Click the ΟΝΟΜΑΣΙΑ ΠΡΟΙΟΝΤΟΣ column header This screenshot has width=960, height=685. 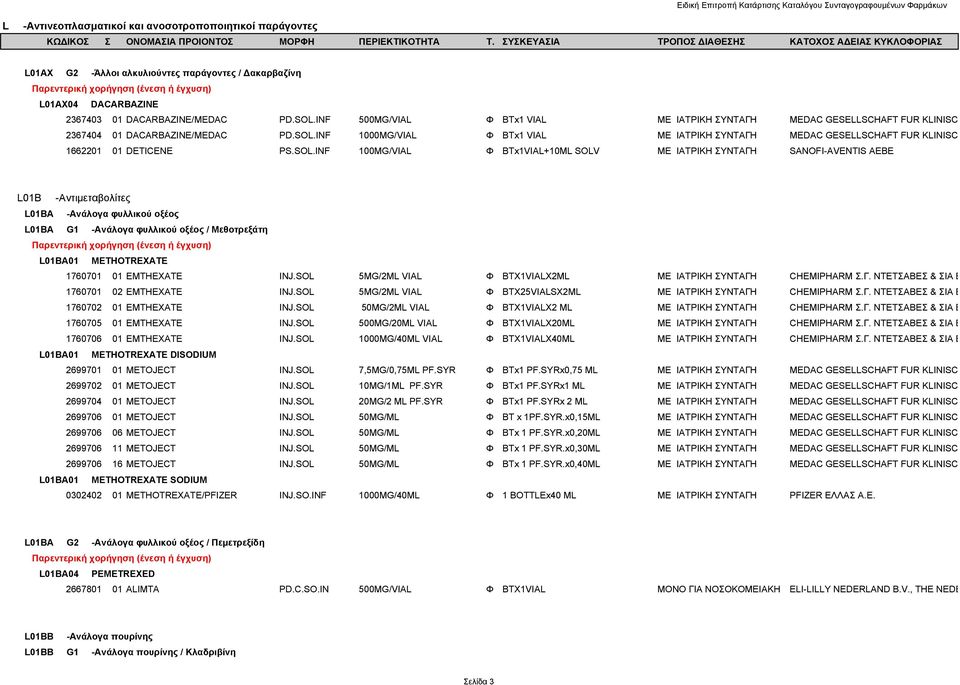click(179, 42)
